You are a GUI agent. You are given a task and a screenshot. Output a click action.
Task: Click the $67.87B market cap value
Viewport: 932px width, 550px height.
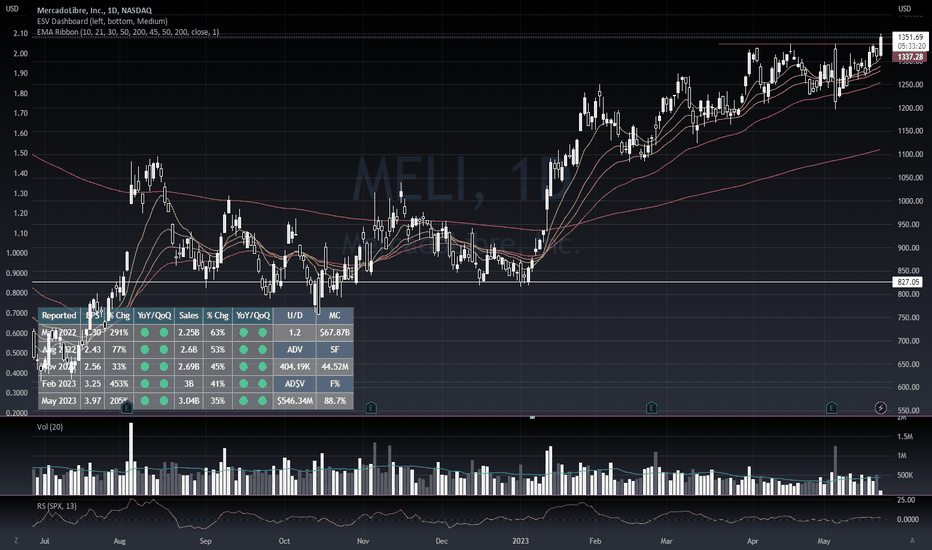click(x=335, y=333)
